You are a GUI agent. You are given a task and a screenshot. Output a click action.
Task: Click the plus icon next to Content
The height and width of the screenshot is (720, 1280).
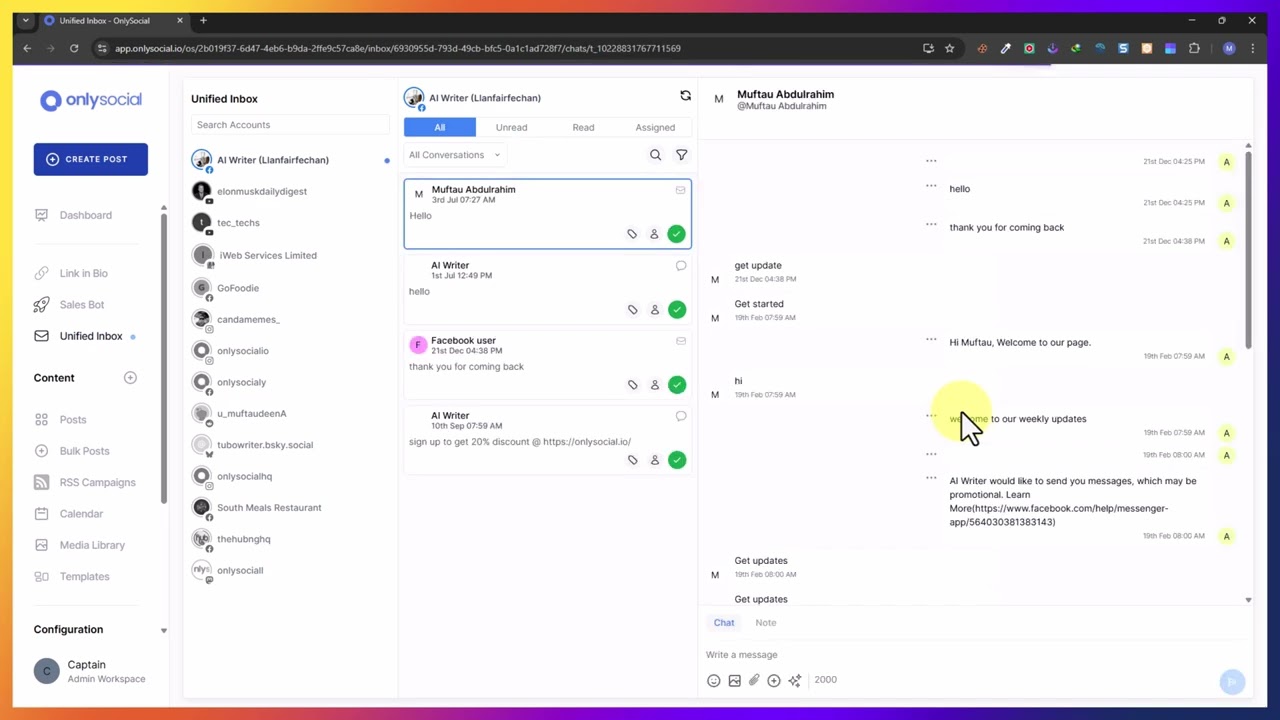(x=130, y=378)
